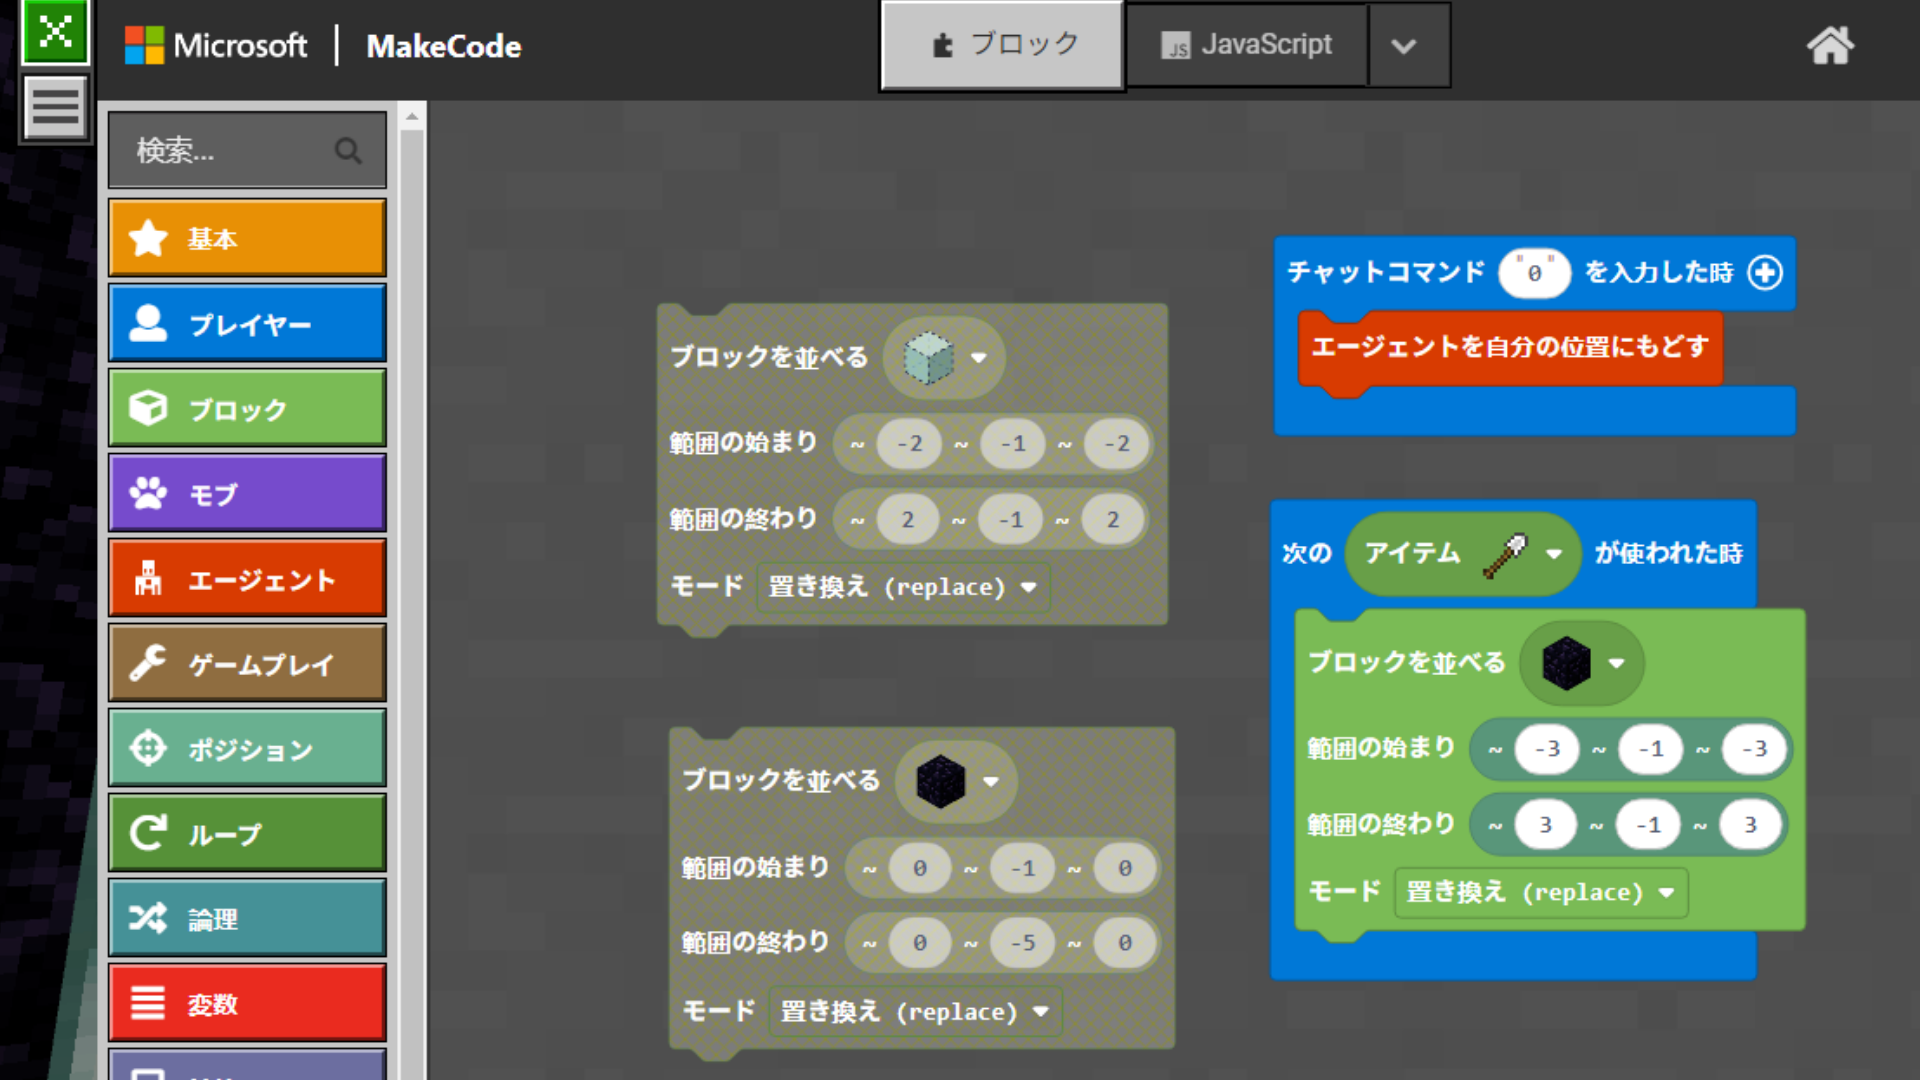The height and width of the screenshot is (1080, 1920).
Task: Switch to the ブロック editor tab
Action: pyautogui.click(x=1002, y=45)
